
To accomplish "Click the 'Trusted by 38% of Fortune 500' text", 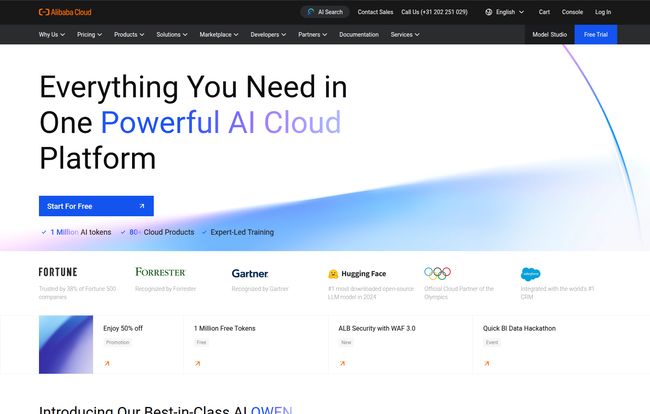I will 78,293.
